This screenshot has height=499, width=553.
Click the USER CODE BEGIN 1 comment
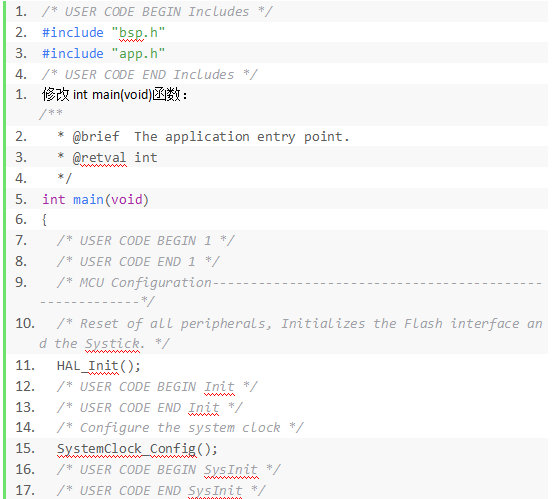(145, 241)
